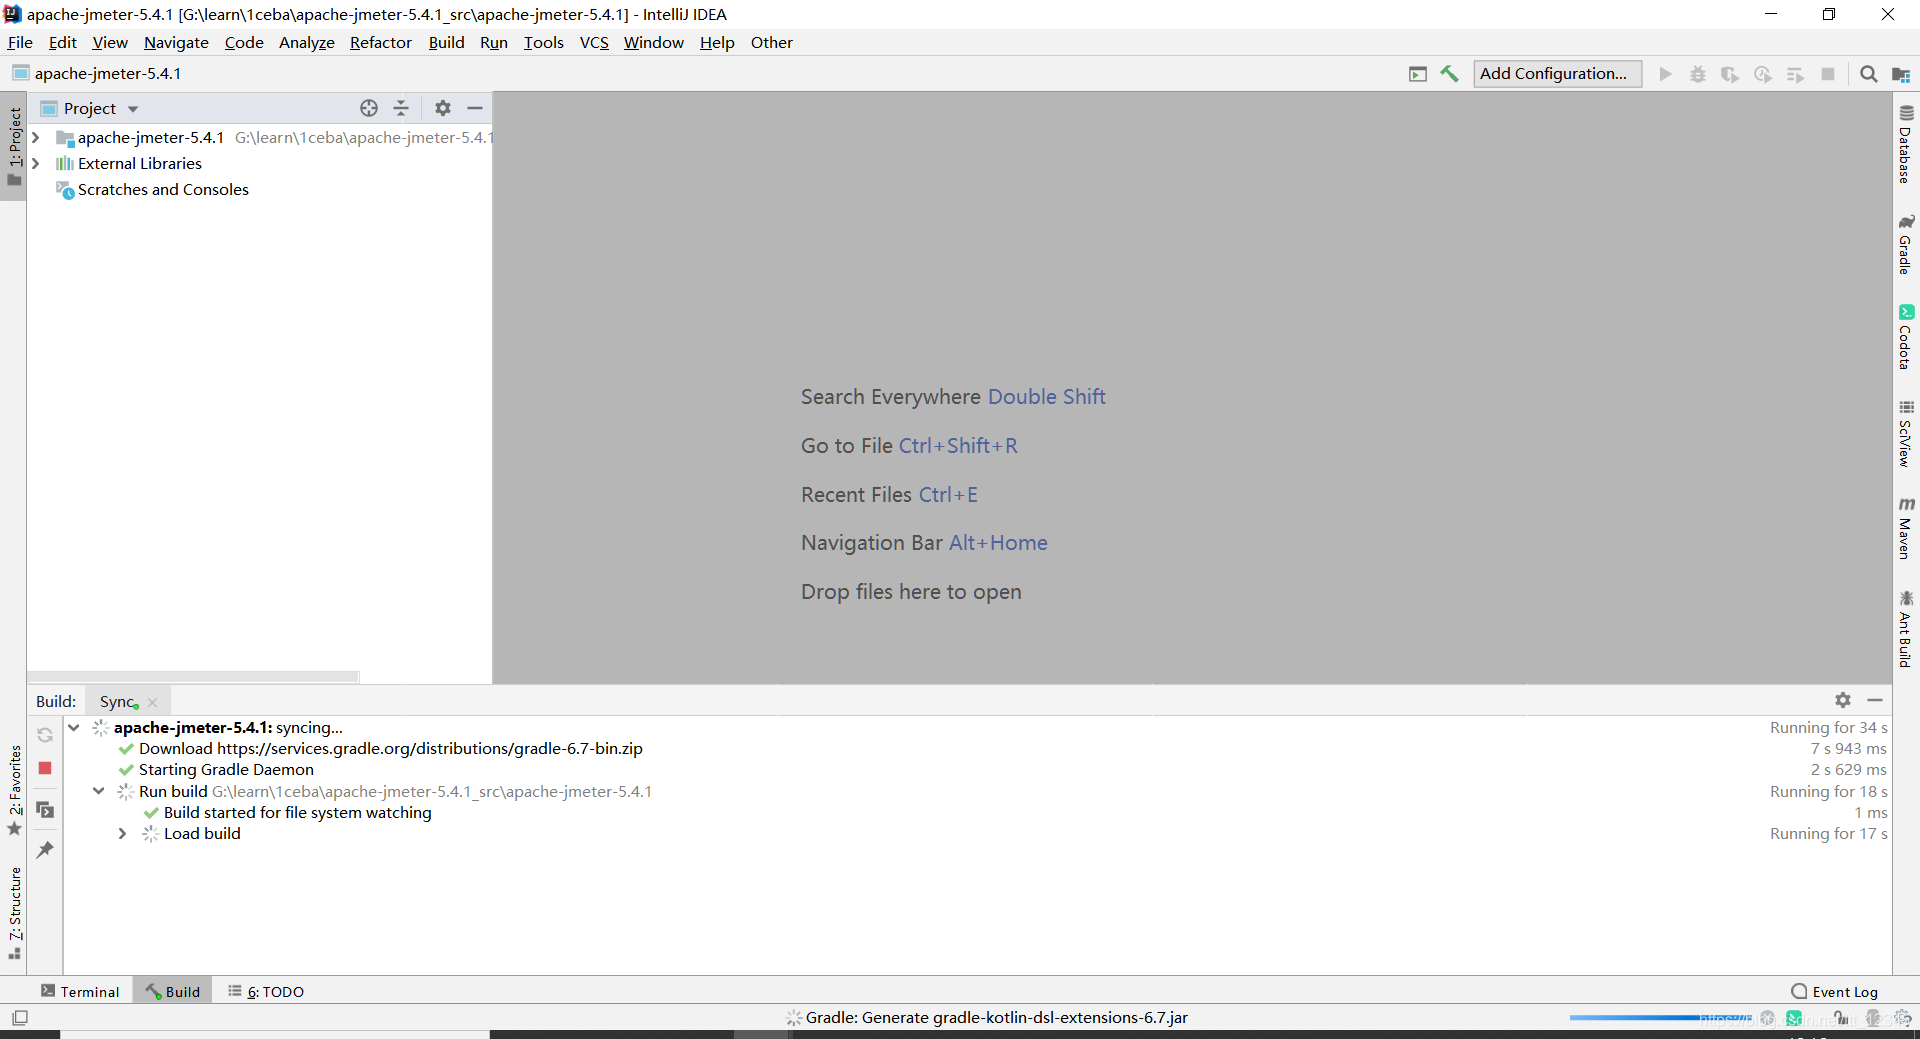Open the Tools menu
This screenshot has height=1039, width=1920.
[543, 42]
